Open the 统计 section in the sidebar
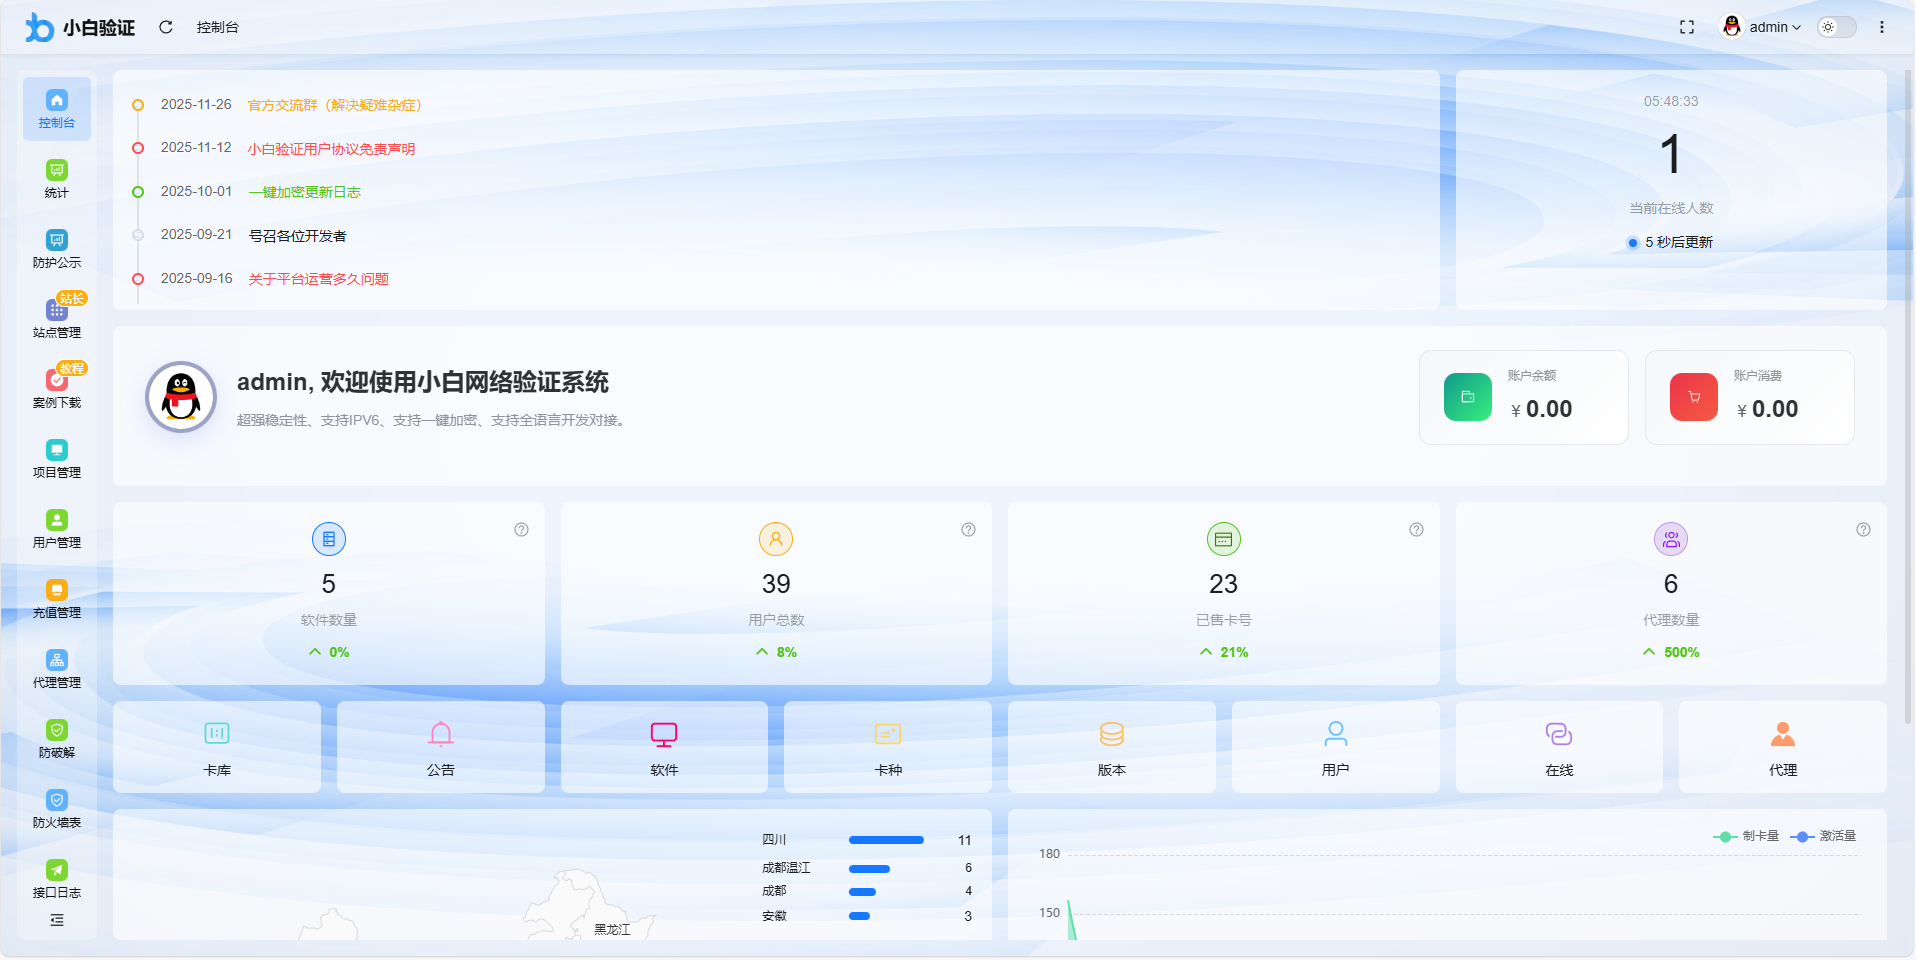The width and height of the screenshot is (1916, 960). pos(56,180)
